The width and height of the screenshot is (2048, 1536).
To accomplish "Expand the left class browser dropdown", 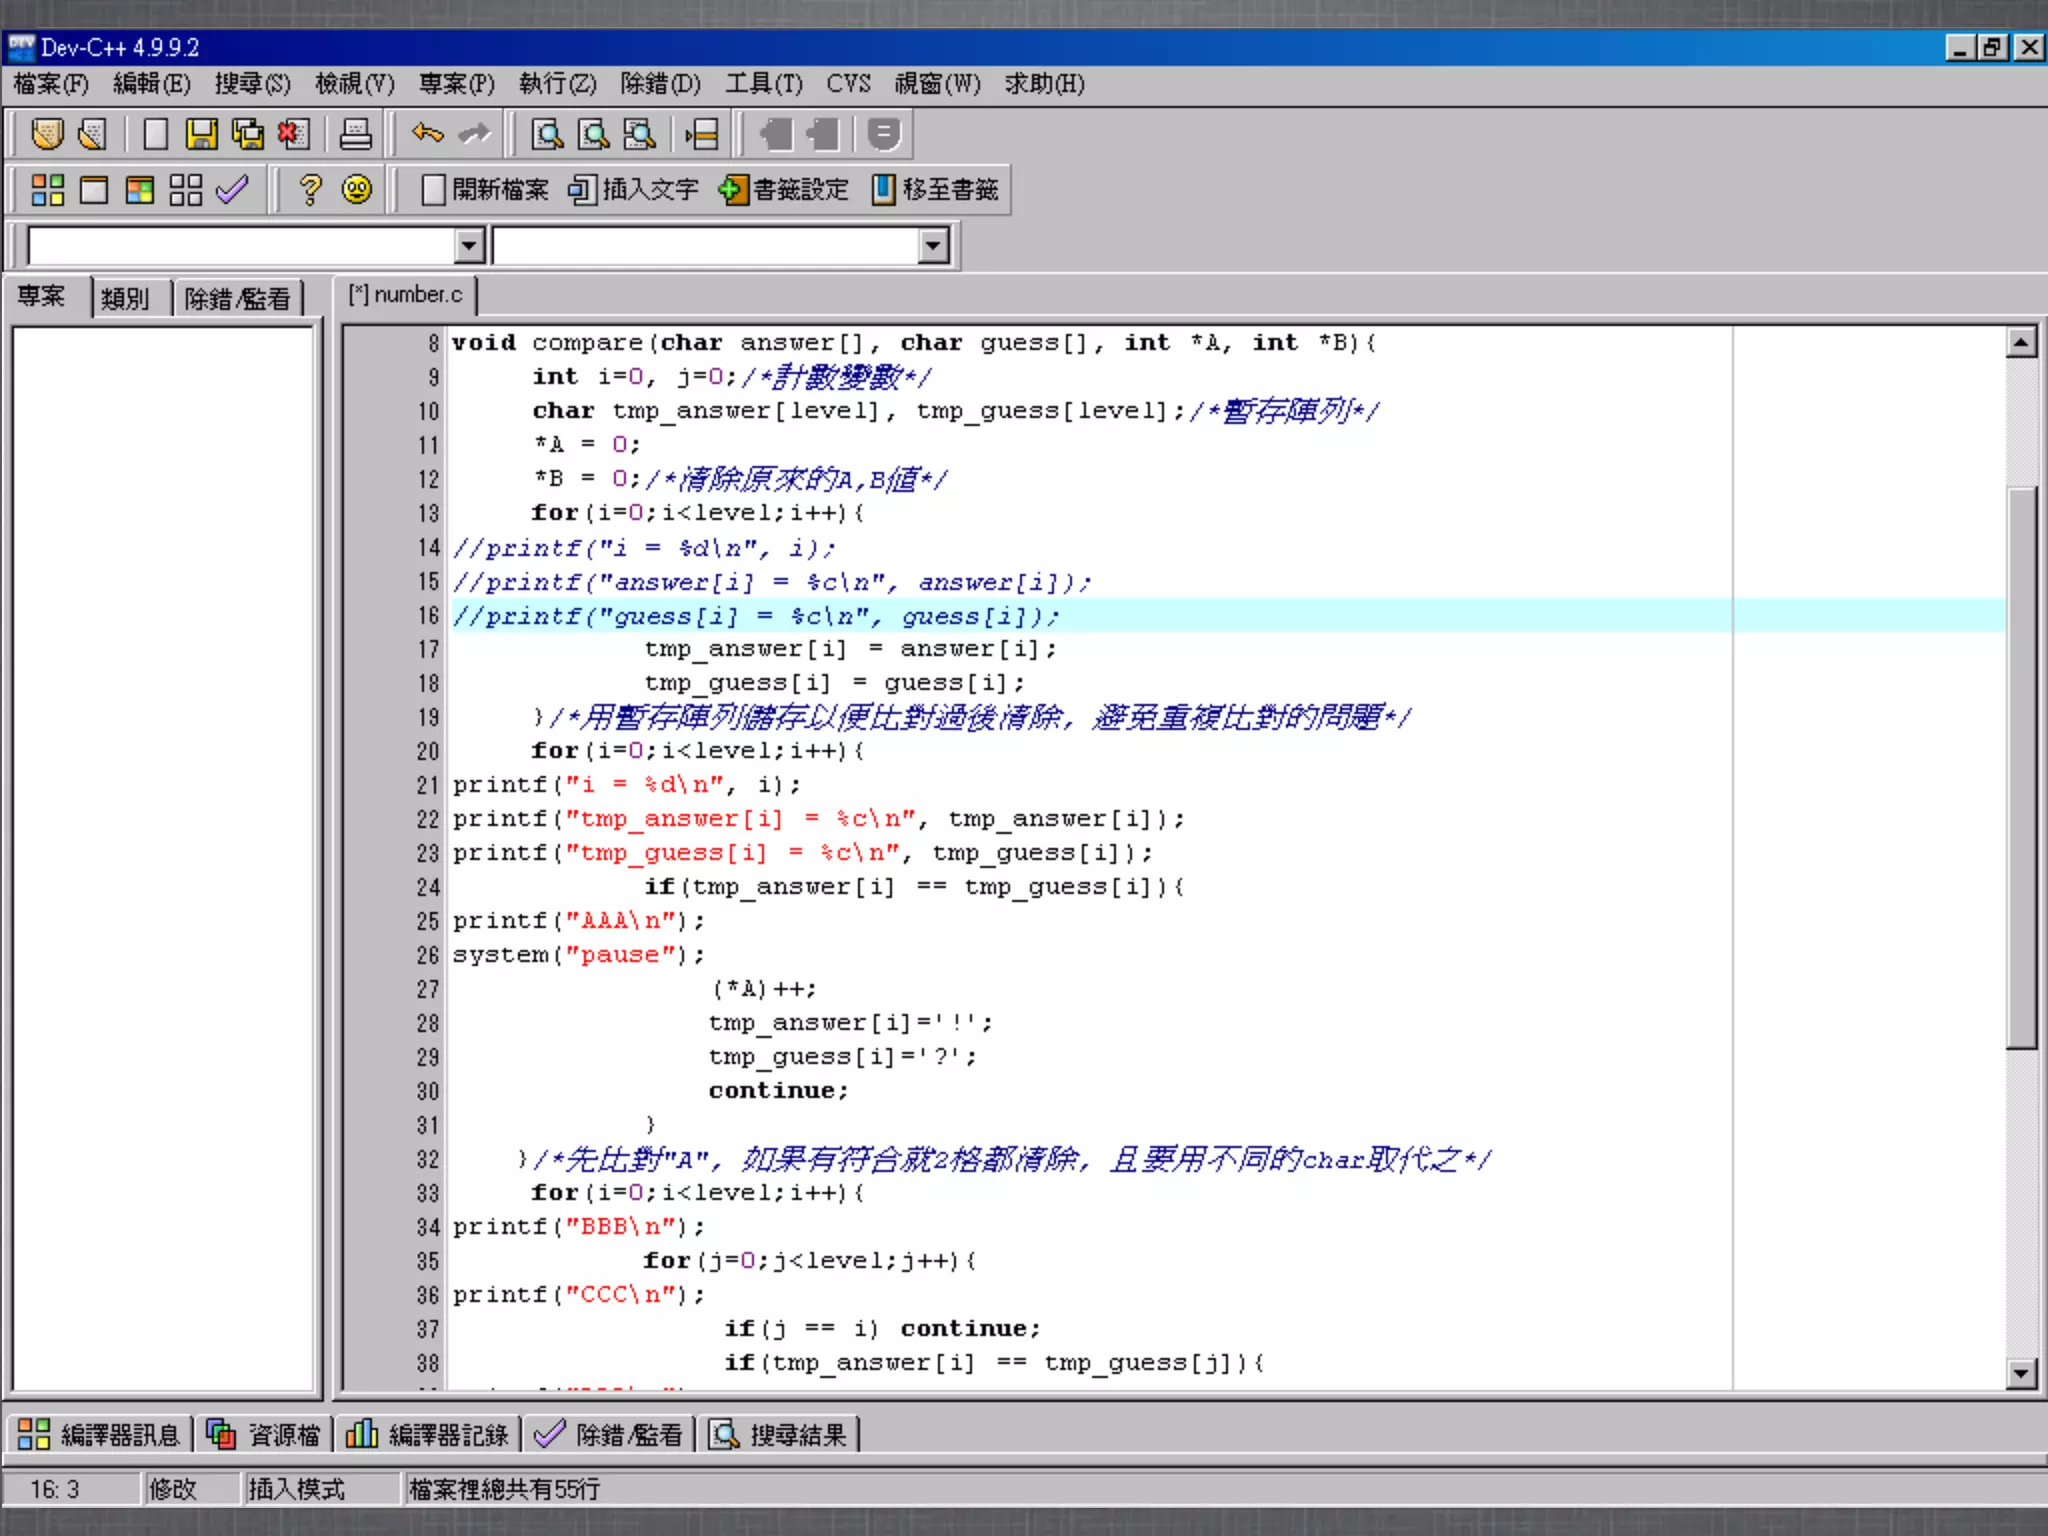I will (469, 245).
